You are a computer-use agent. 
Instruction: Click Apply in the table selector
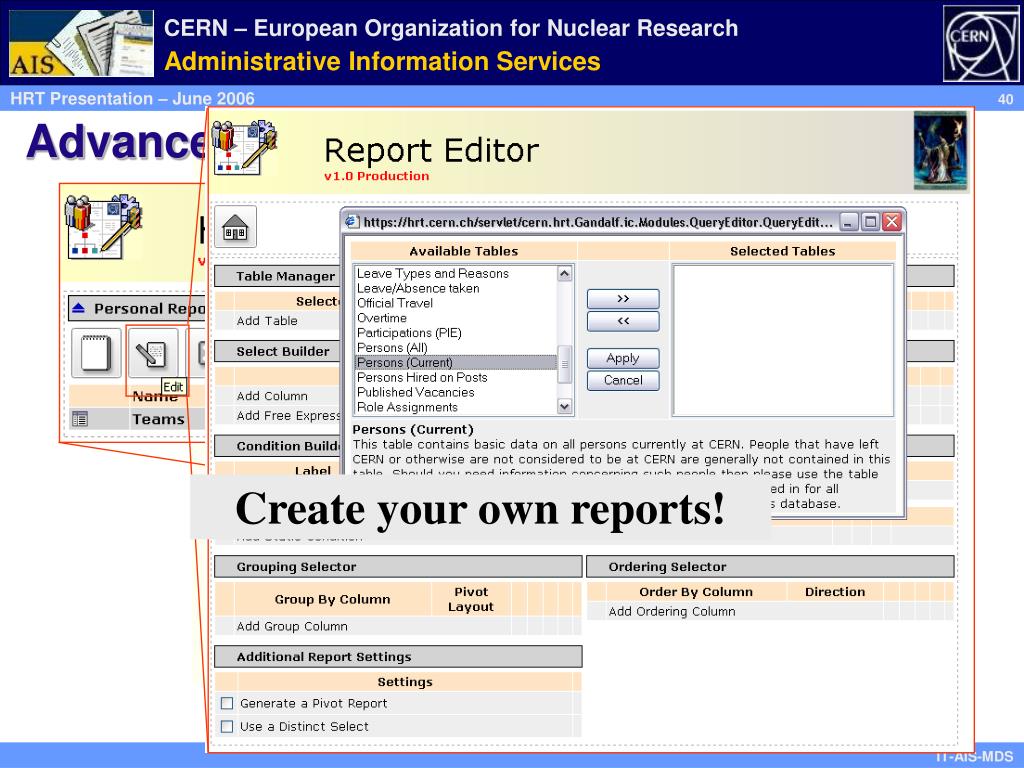click(x=623, y=358)
